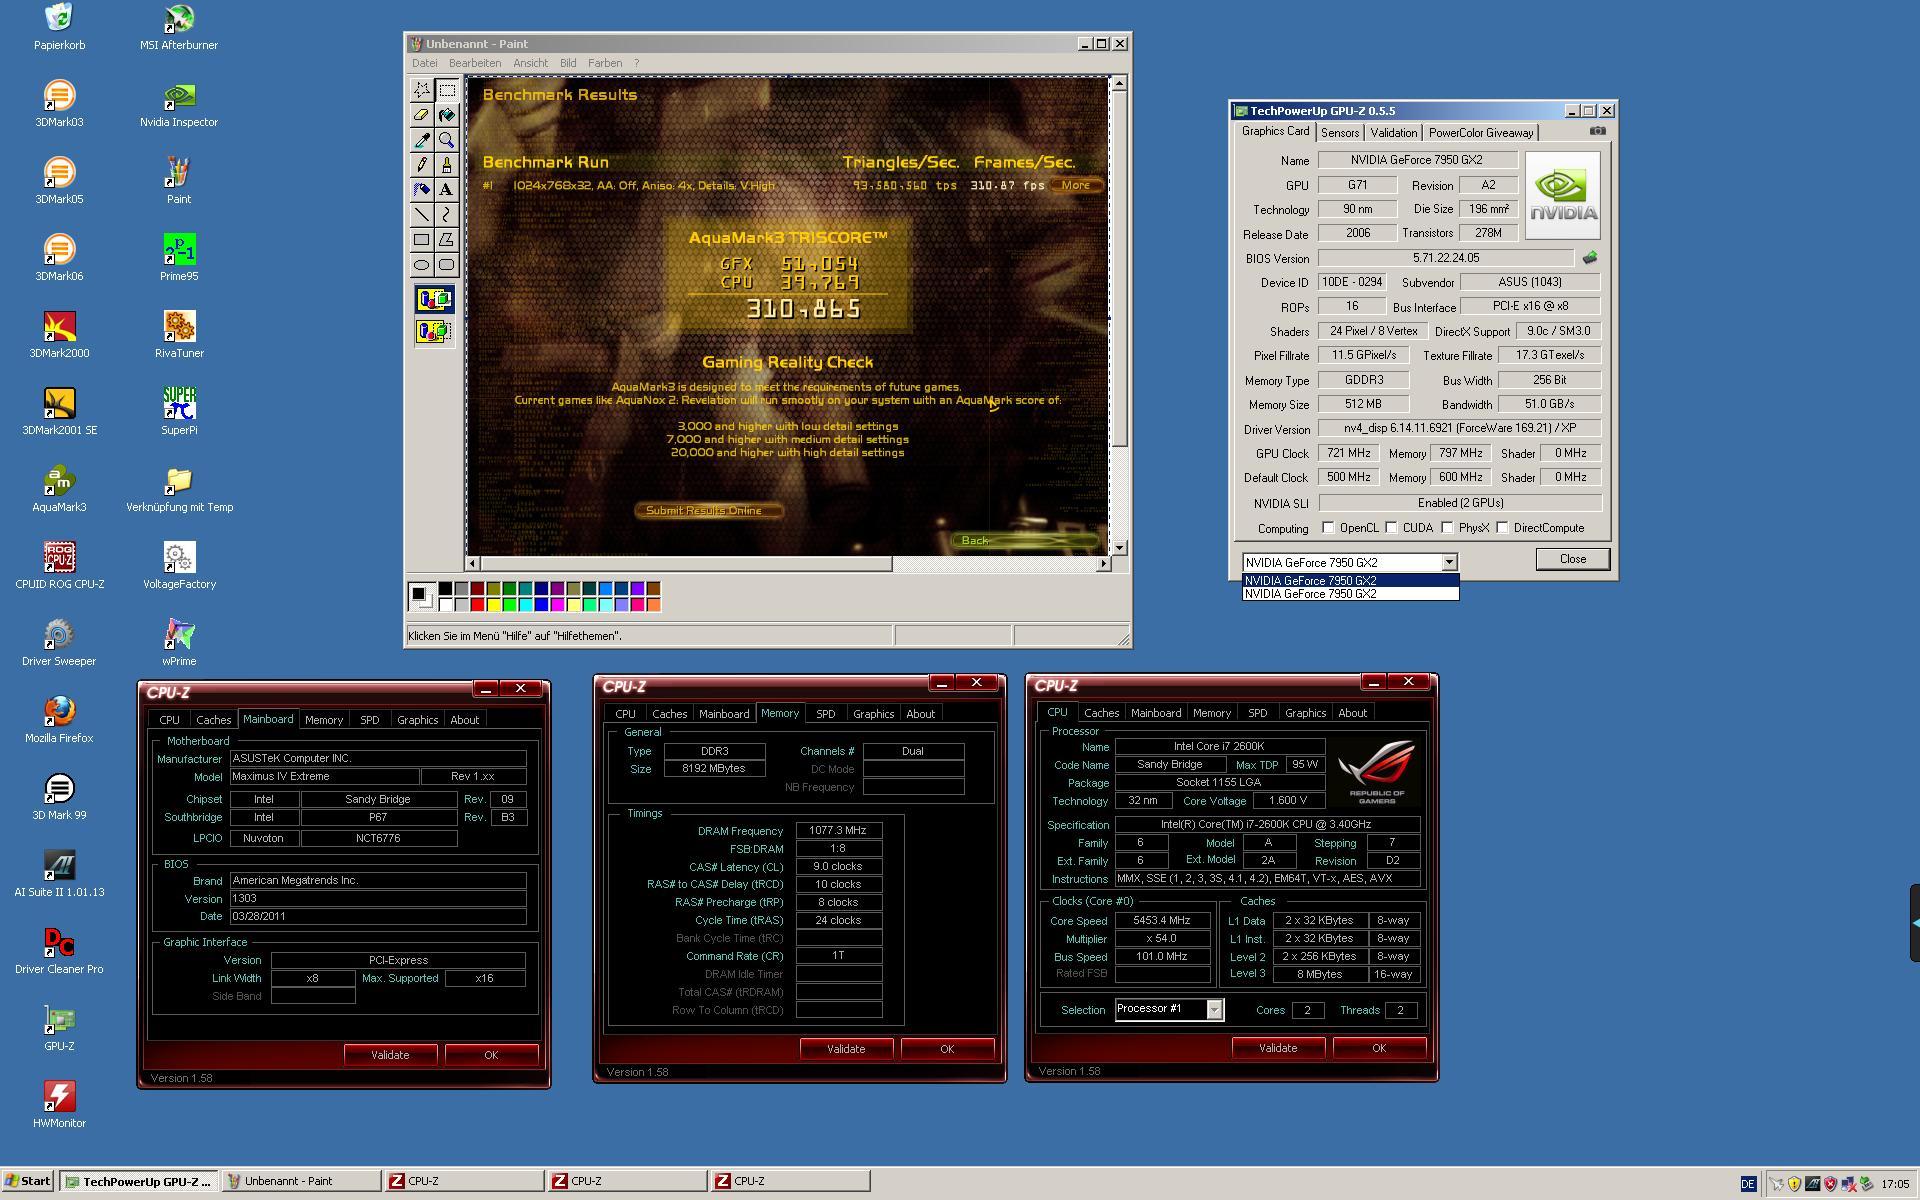This screenshot has width=1920, height=1200.
Task: Pick the bright green swatch in Paint palette
Action: click(x=509, y=604)
